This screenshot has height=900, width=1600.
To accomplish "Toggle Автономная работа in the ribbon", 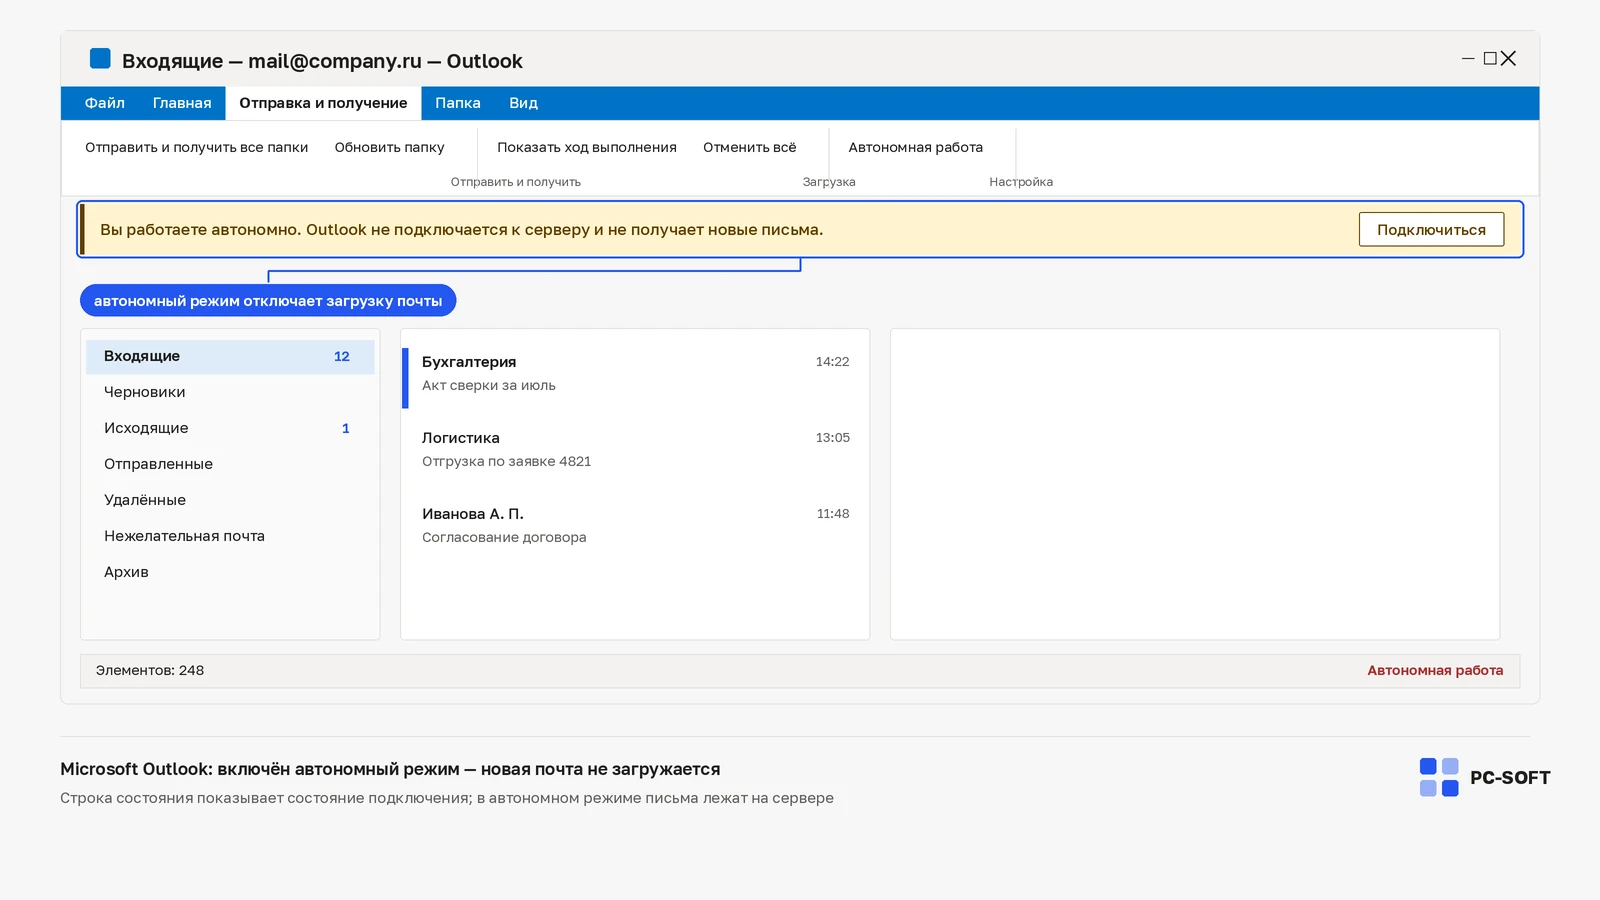I will click(916, 147).
